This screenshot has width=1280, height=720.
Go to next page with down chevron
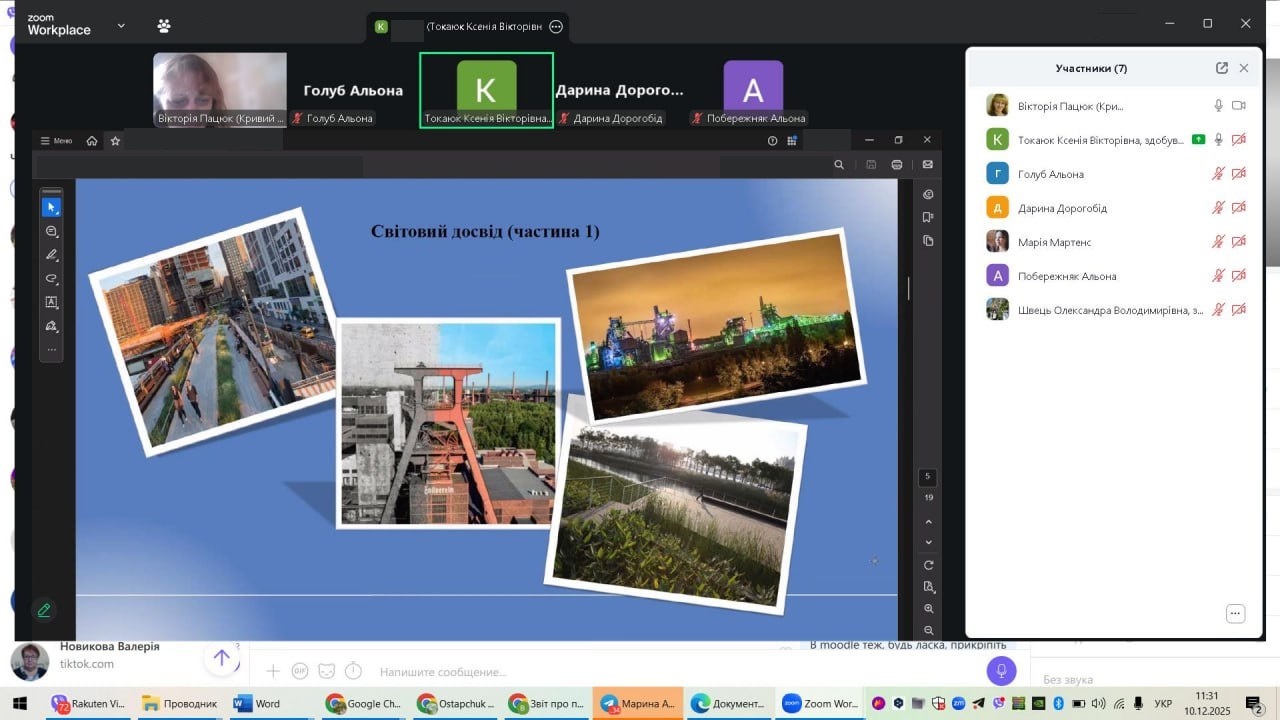[x=929, y=543]
